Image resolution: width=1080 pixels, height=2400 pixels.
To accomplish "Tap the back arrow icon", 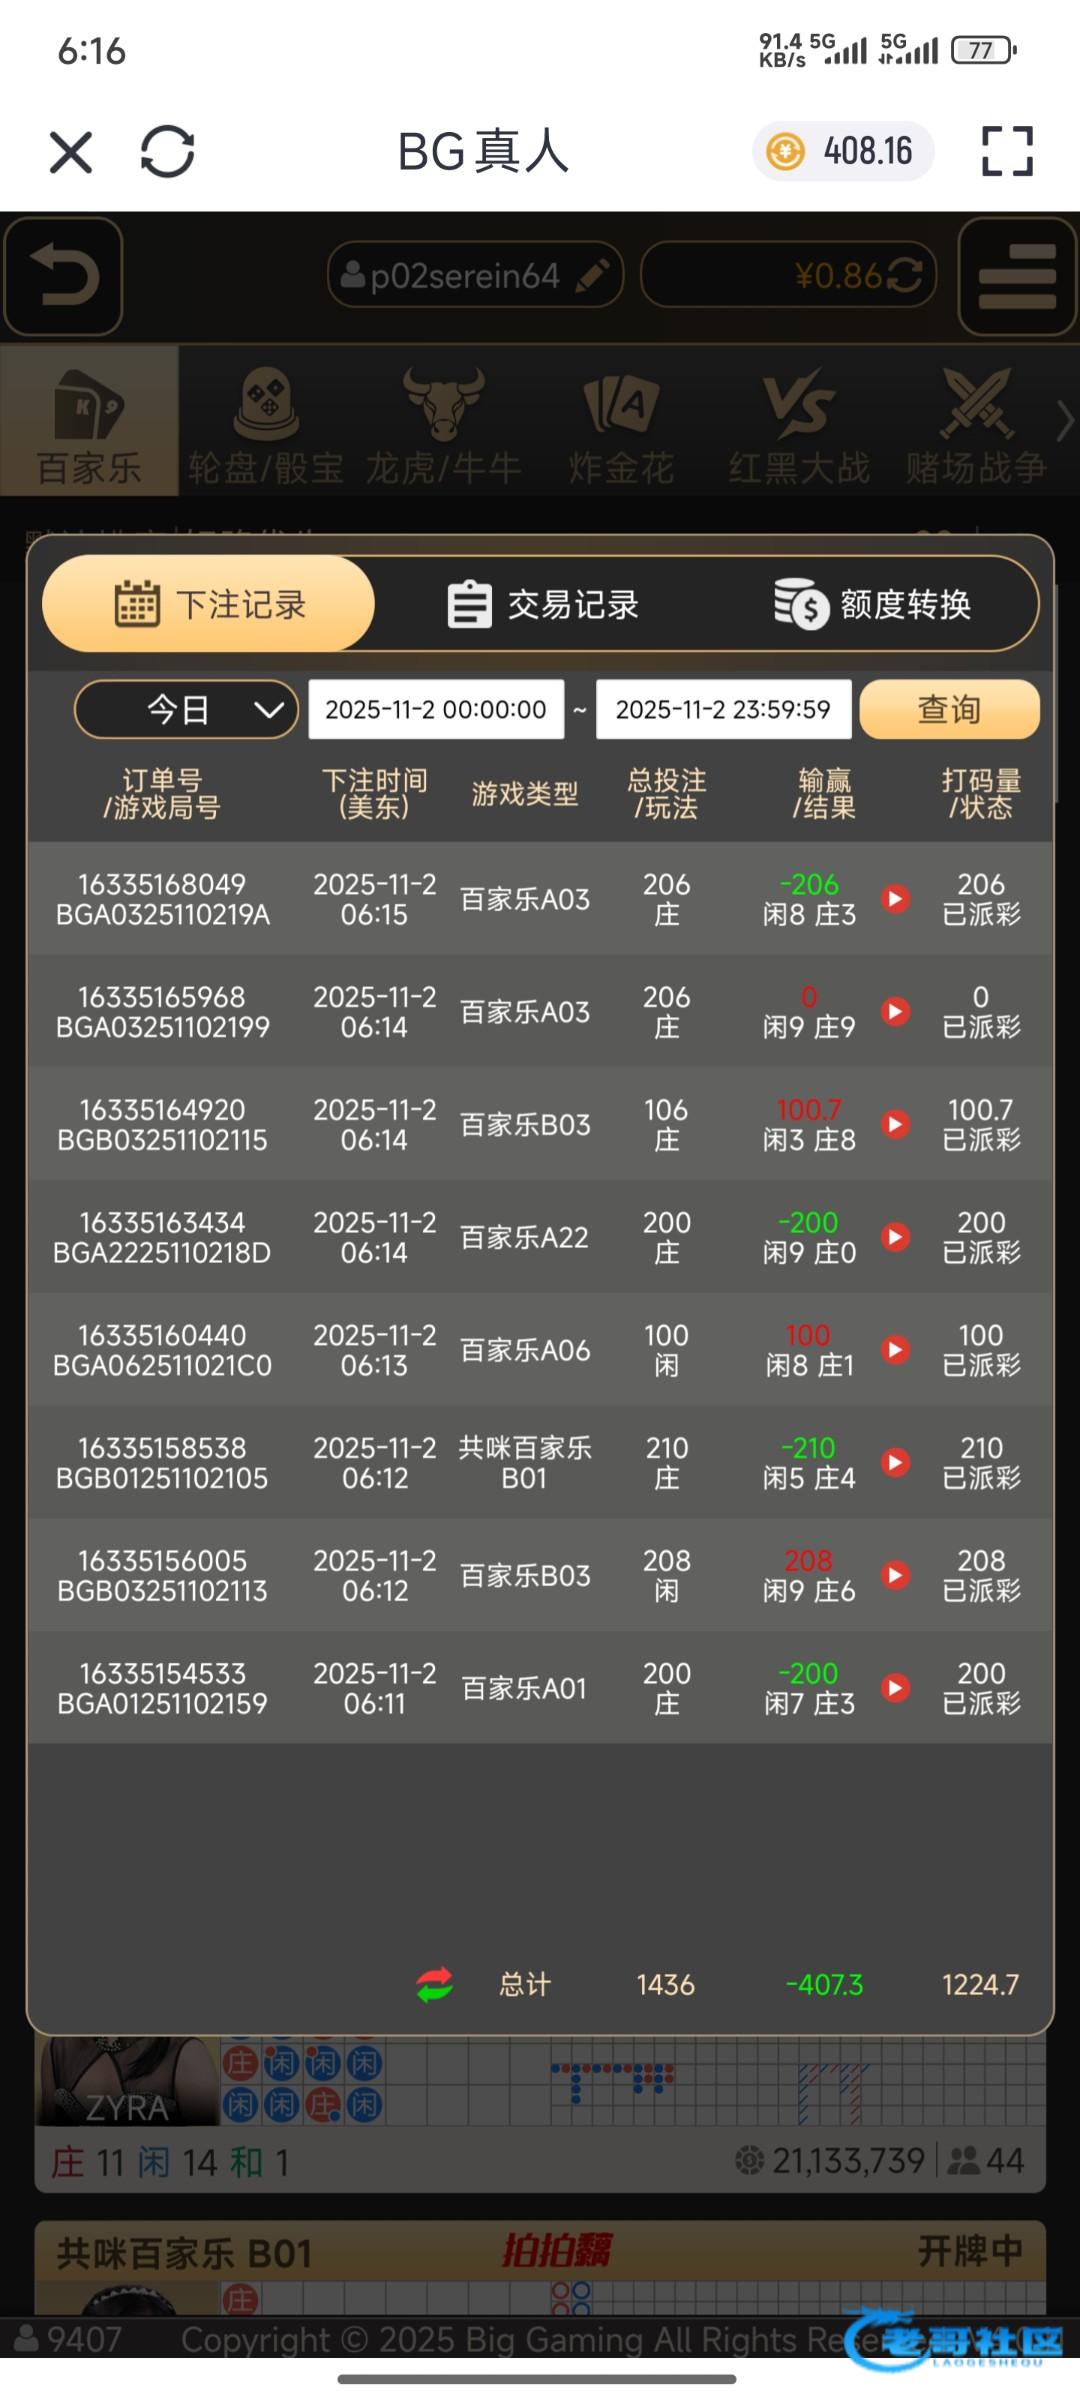I will coord(64,276).
